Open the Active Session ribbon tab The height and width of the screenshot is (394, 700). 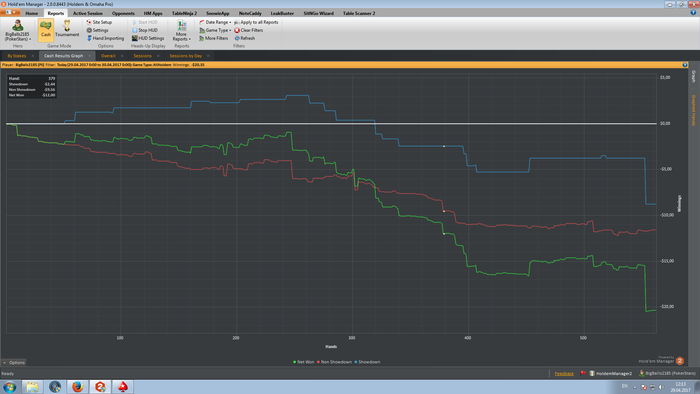point(88,13)
